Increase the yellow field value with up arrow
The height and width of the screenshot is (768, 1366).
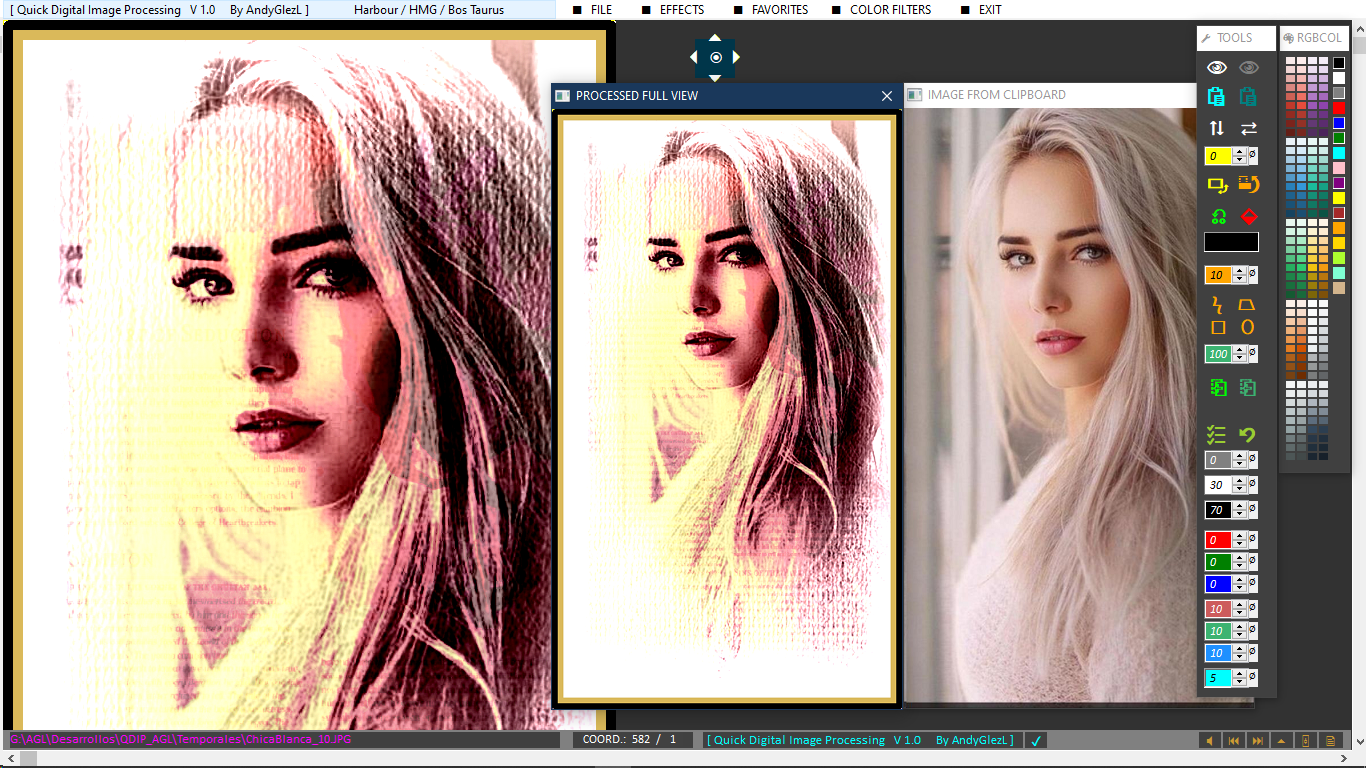[x=1240, y=152]
